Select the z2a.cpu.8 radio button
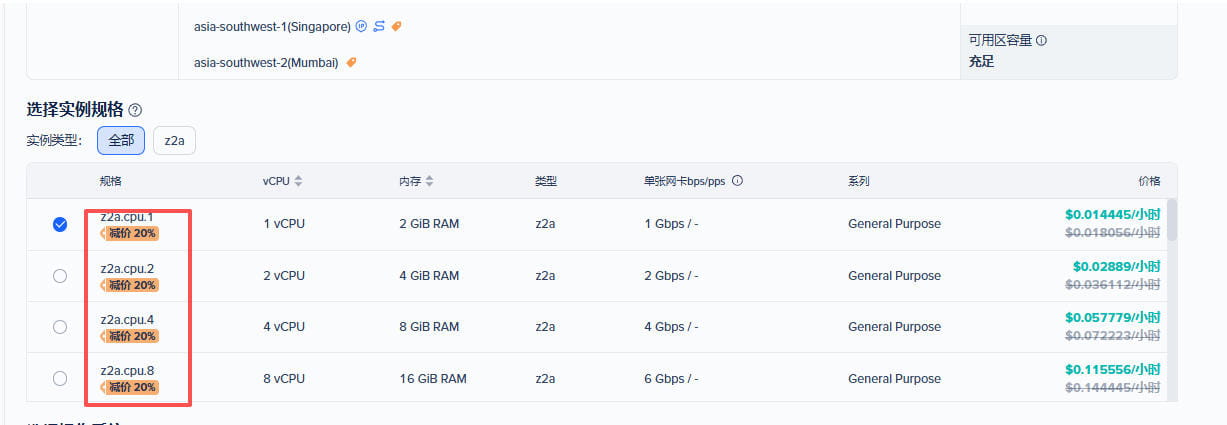This screenshot has width=1227, height=425. pyautogui.click(x=60, y=378)
